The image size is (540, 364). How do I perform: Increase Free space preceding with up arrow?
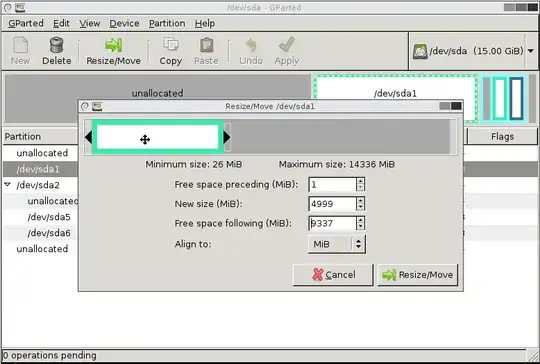tap(360, 181)
